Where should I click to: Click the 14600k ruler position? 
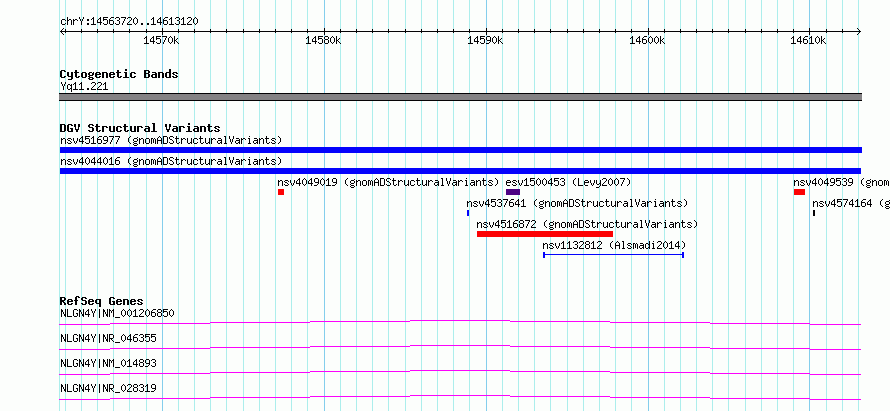point(648,41)
